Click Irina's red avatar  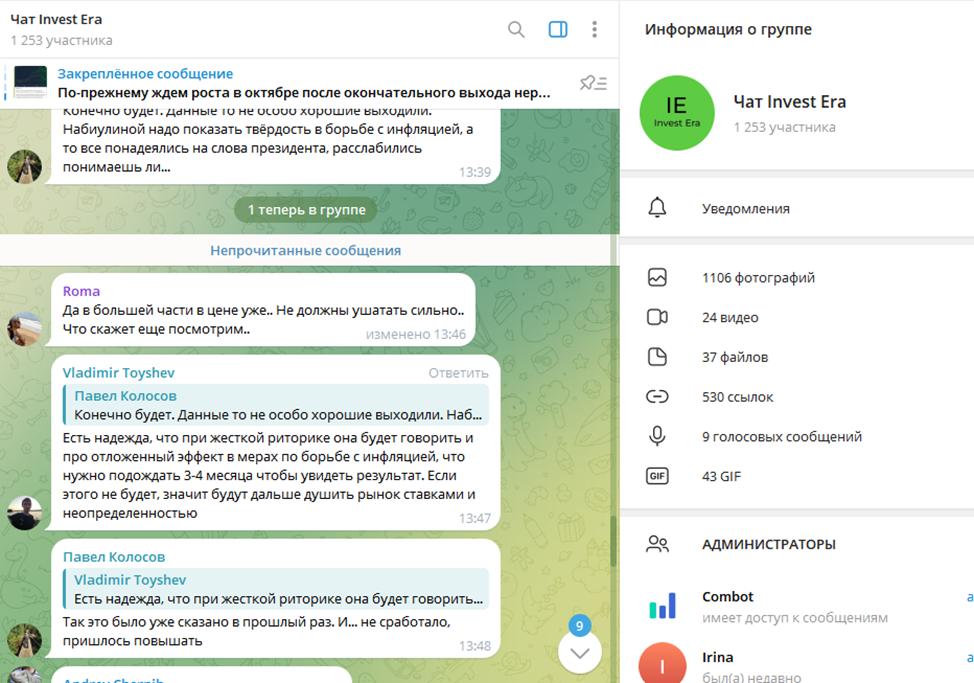click(x=662, y=663)
